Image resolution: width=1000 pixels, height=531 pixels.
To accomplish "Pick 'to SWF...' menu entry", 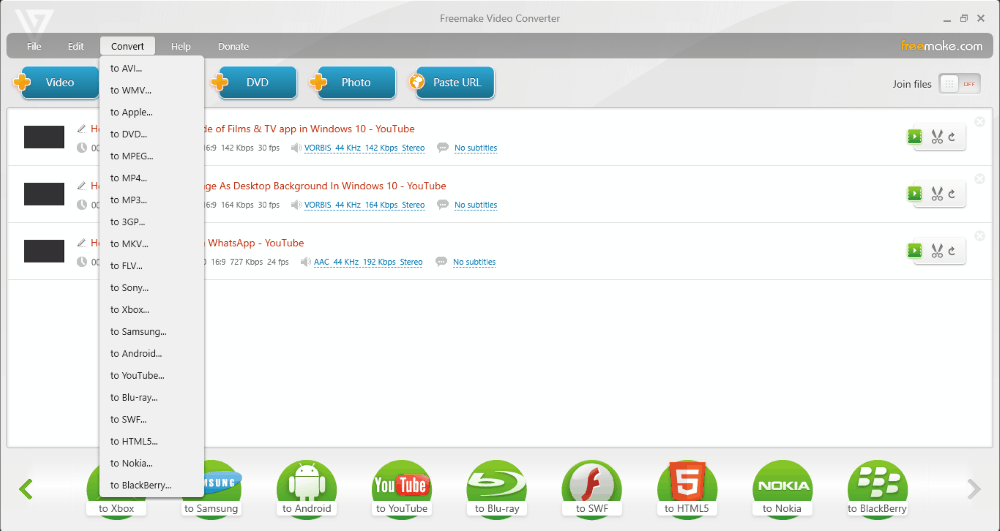I will 152,419.
